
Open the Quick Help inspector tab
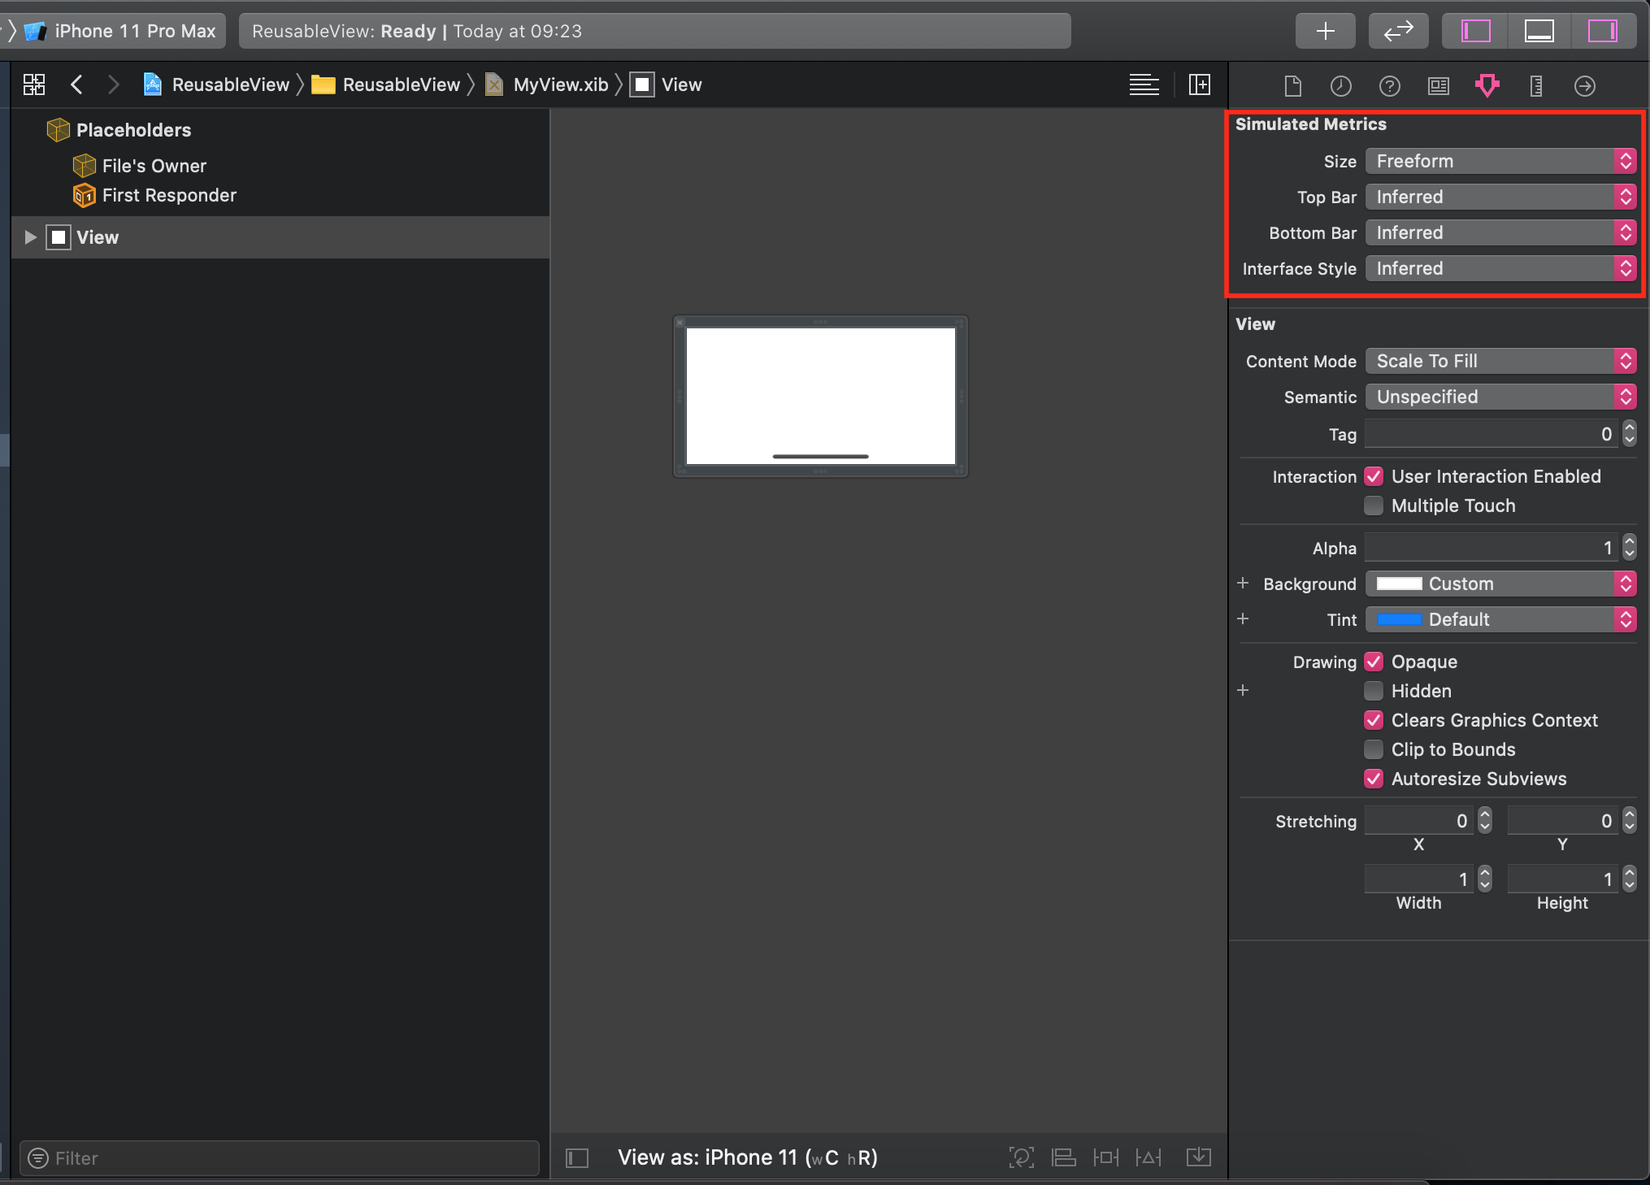coord(1390,86)
